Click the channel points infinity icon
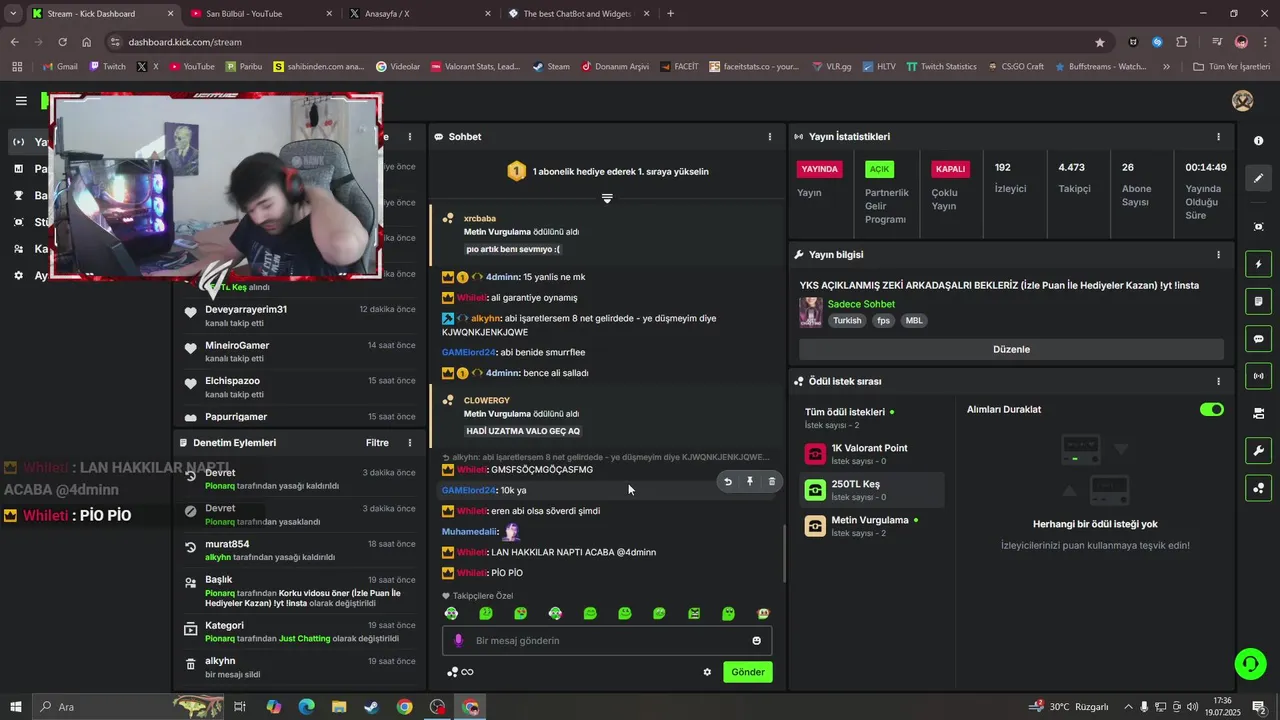Viewport: 1280px width, 720px height. (460, 672)
